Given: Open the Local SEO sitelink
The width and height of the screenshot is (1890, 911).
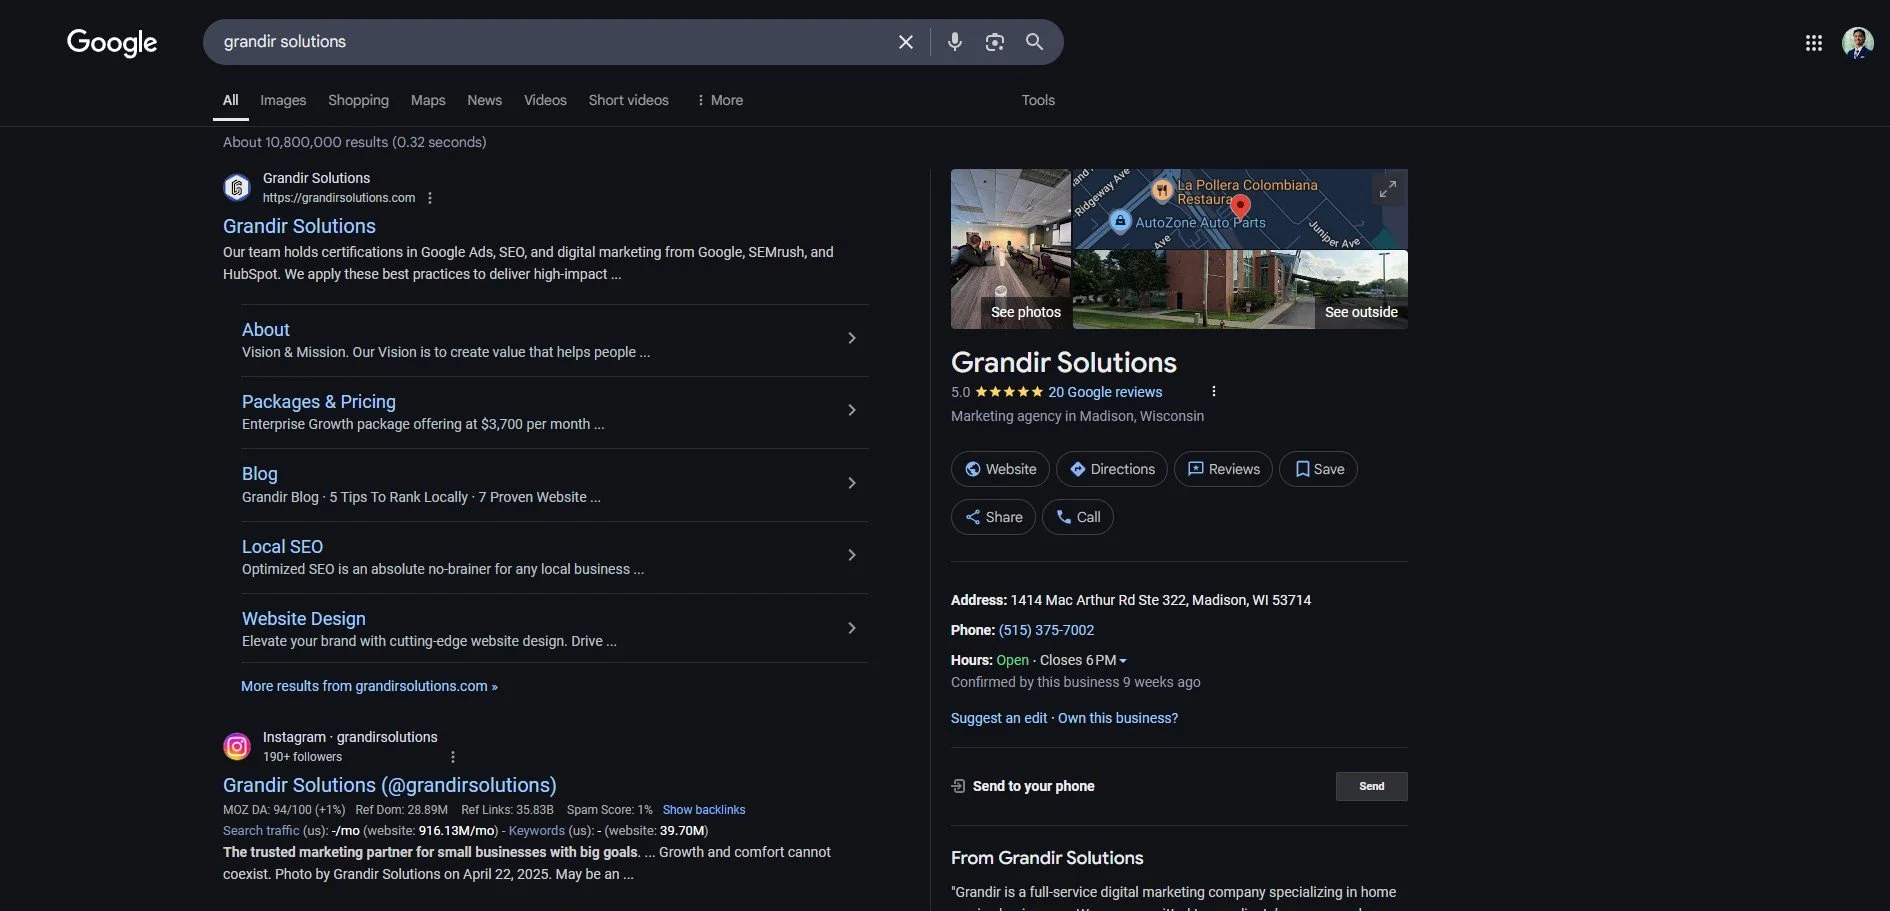Looking at the screenshot, I should [x=282, y=547].
